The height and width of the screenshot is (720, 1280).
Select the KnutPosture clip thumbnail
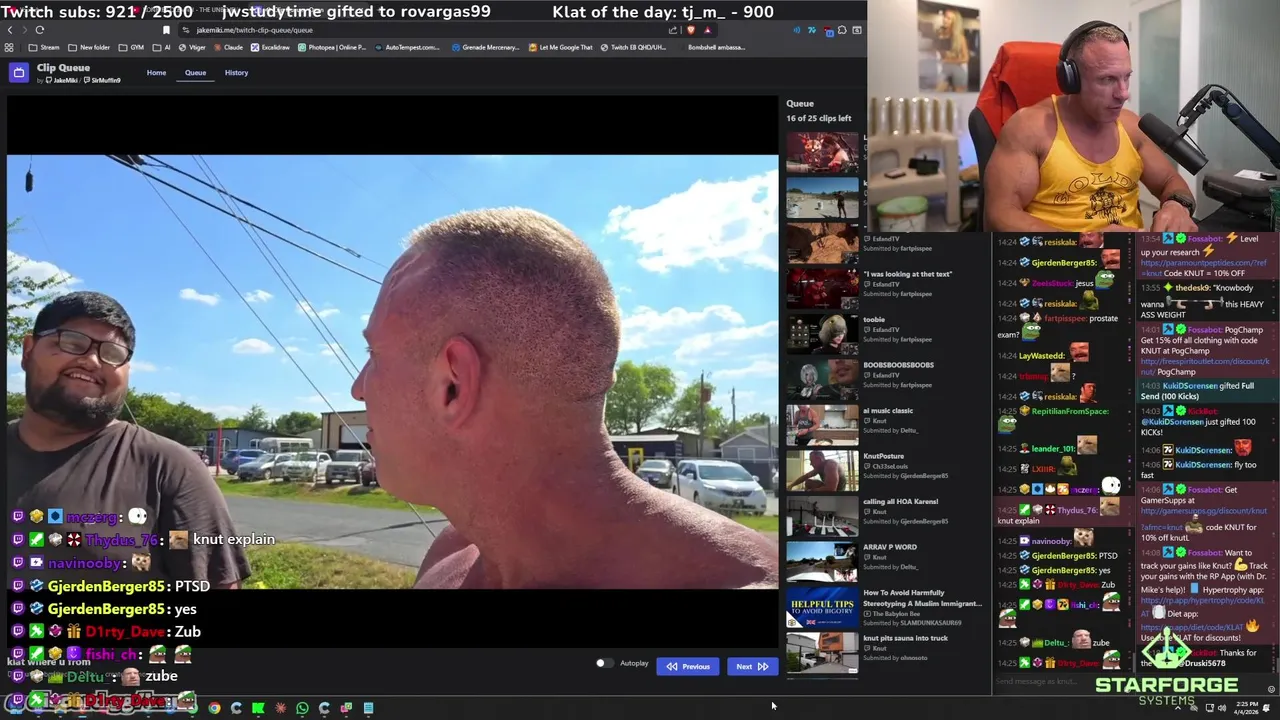click(x=822, y=470)
